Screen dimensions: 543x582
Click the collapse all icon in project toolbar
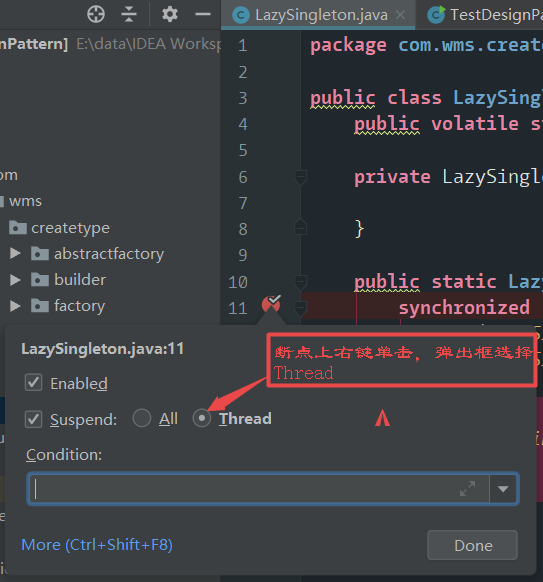[129, 14]
